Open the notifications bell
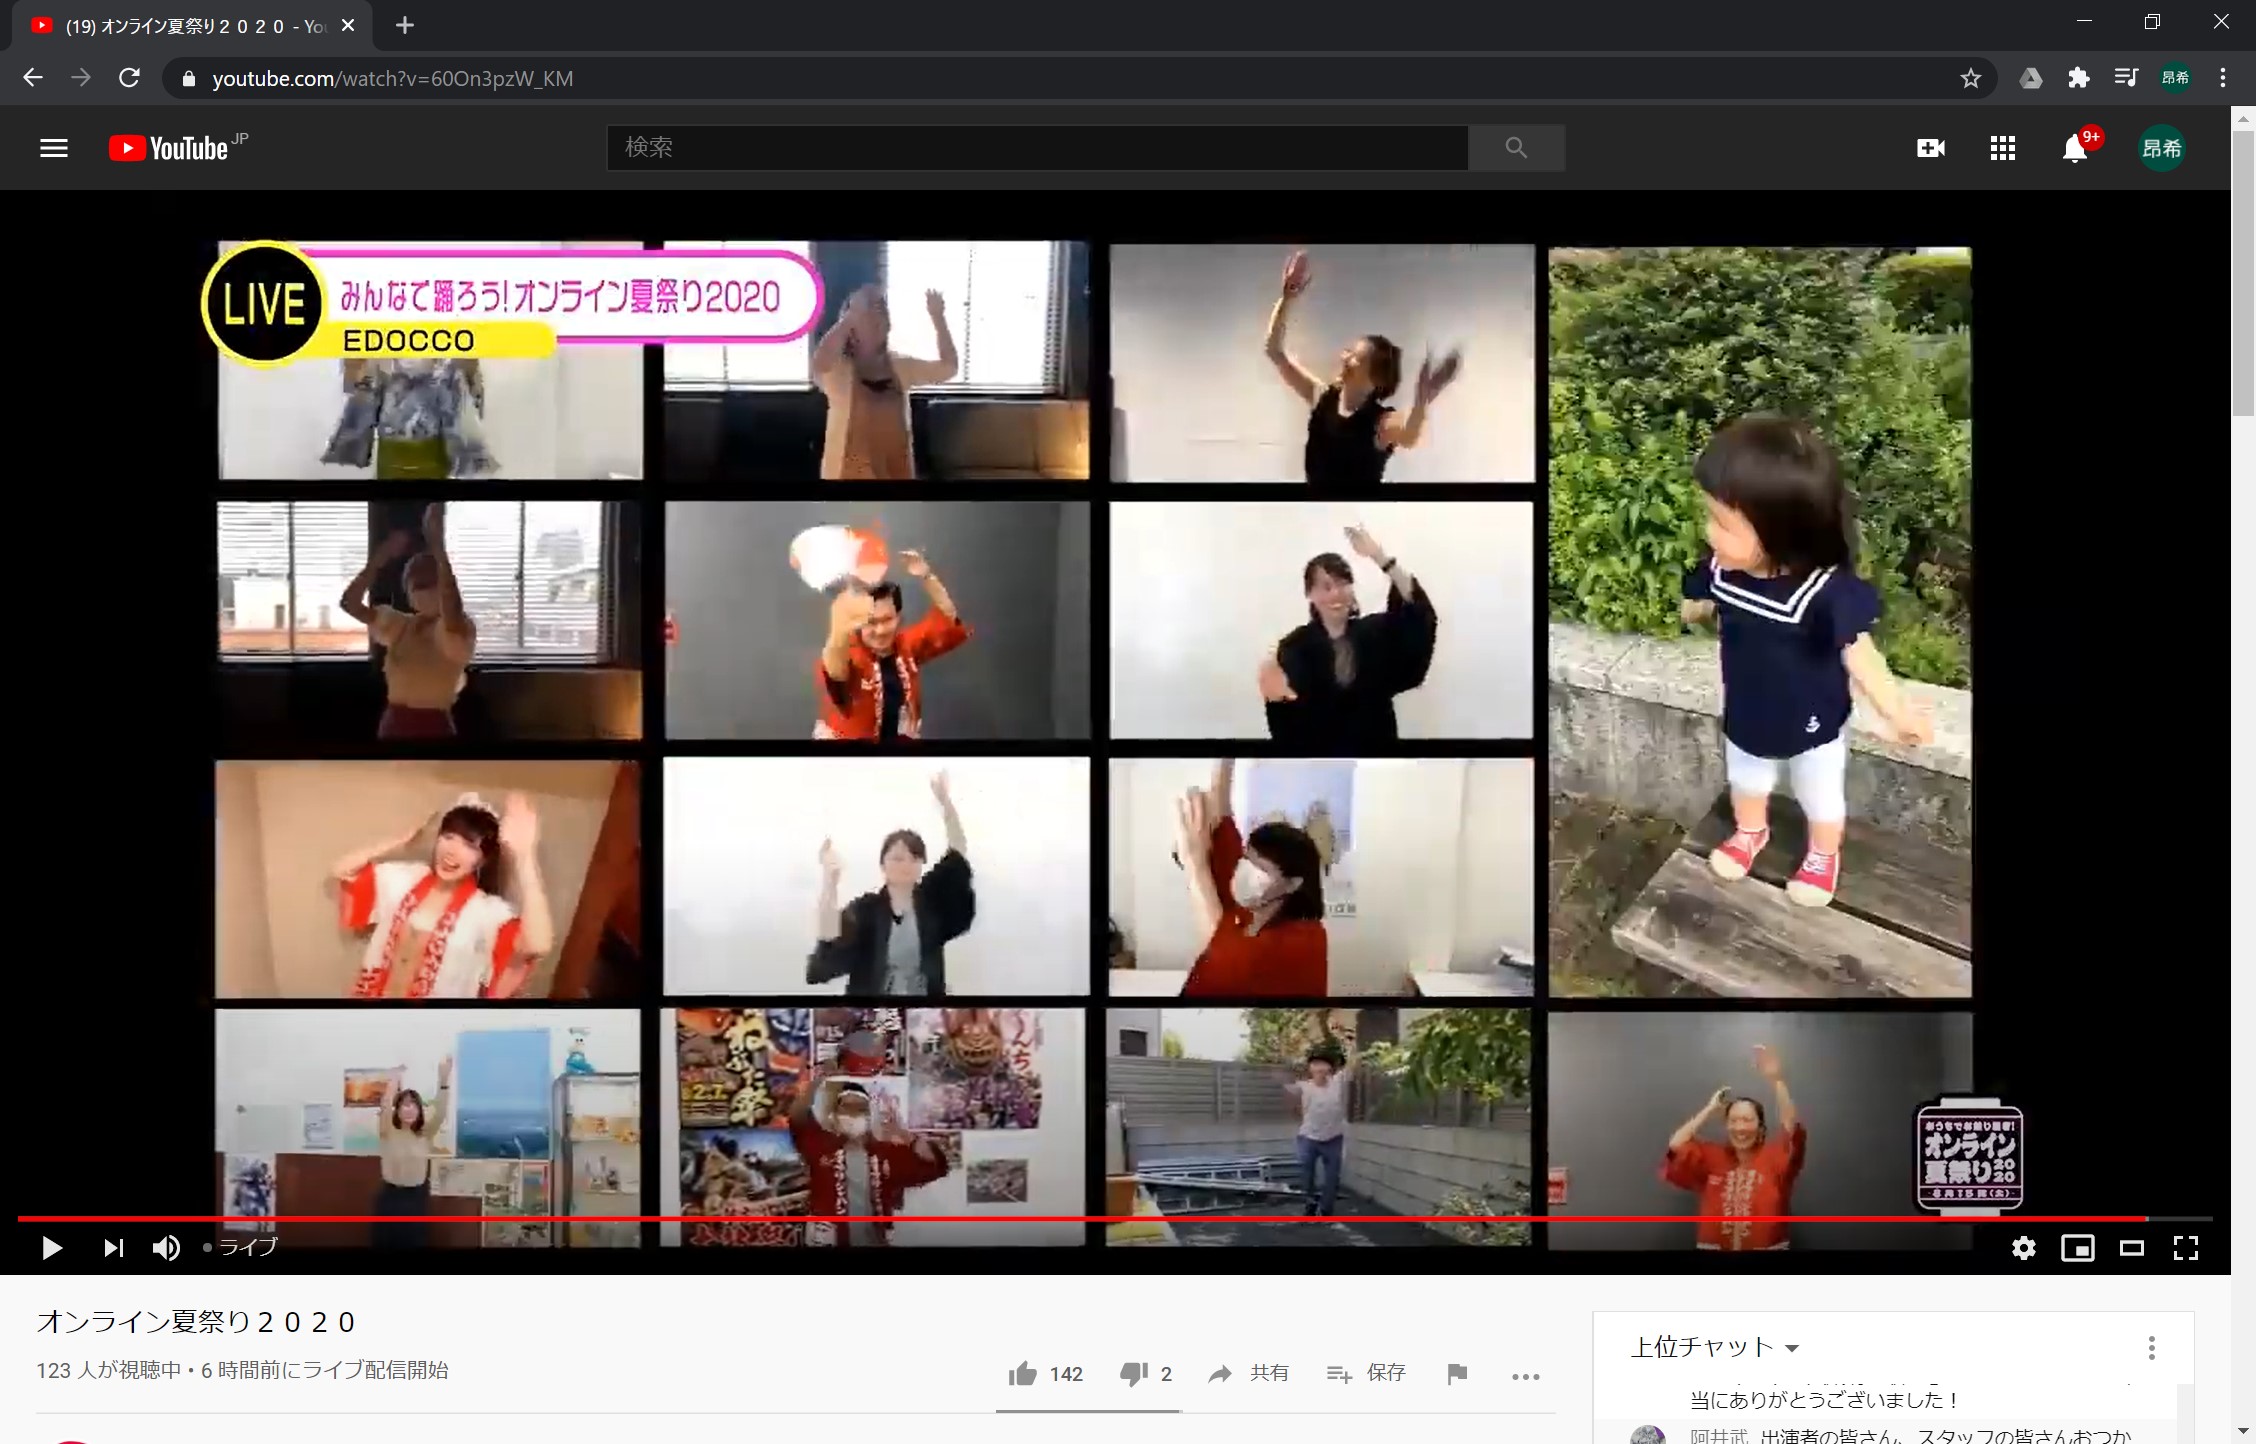This screenshot has height=1444, width=2256. click(x=2075, y=150)
